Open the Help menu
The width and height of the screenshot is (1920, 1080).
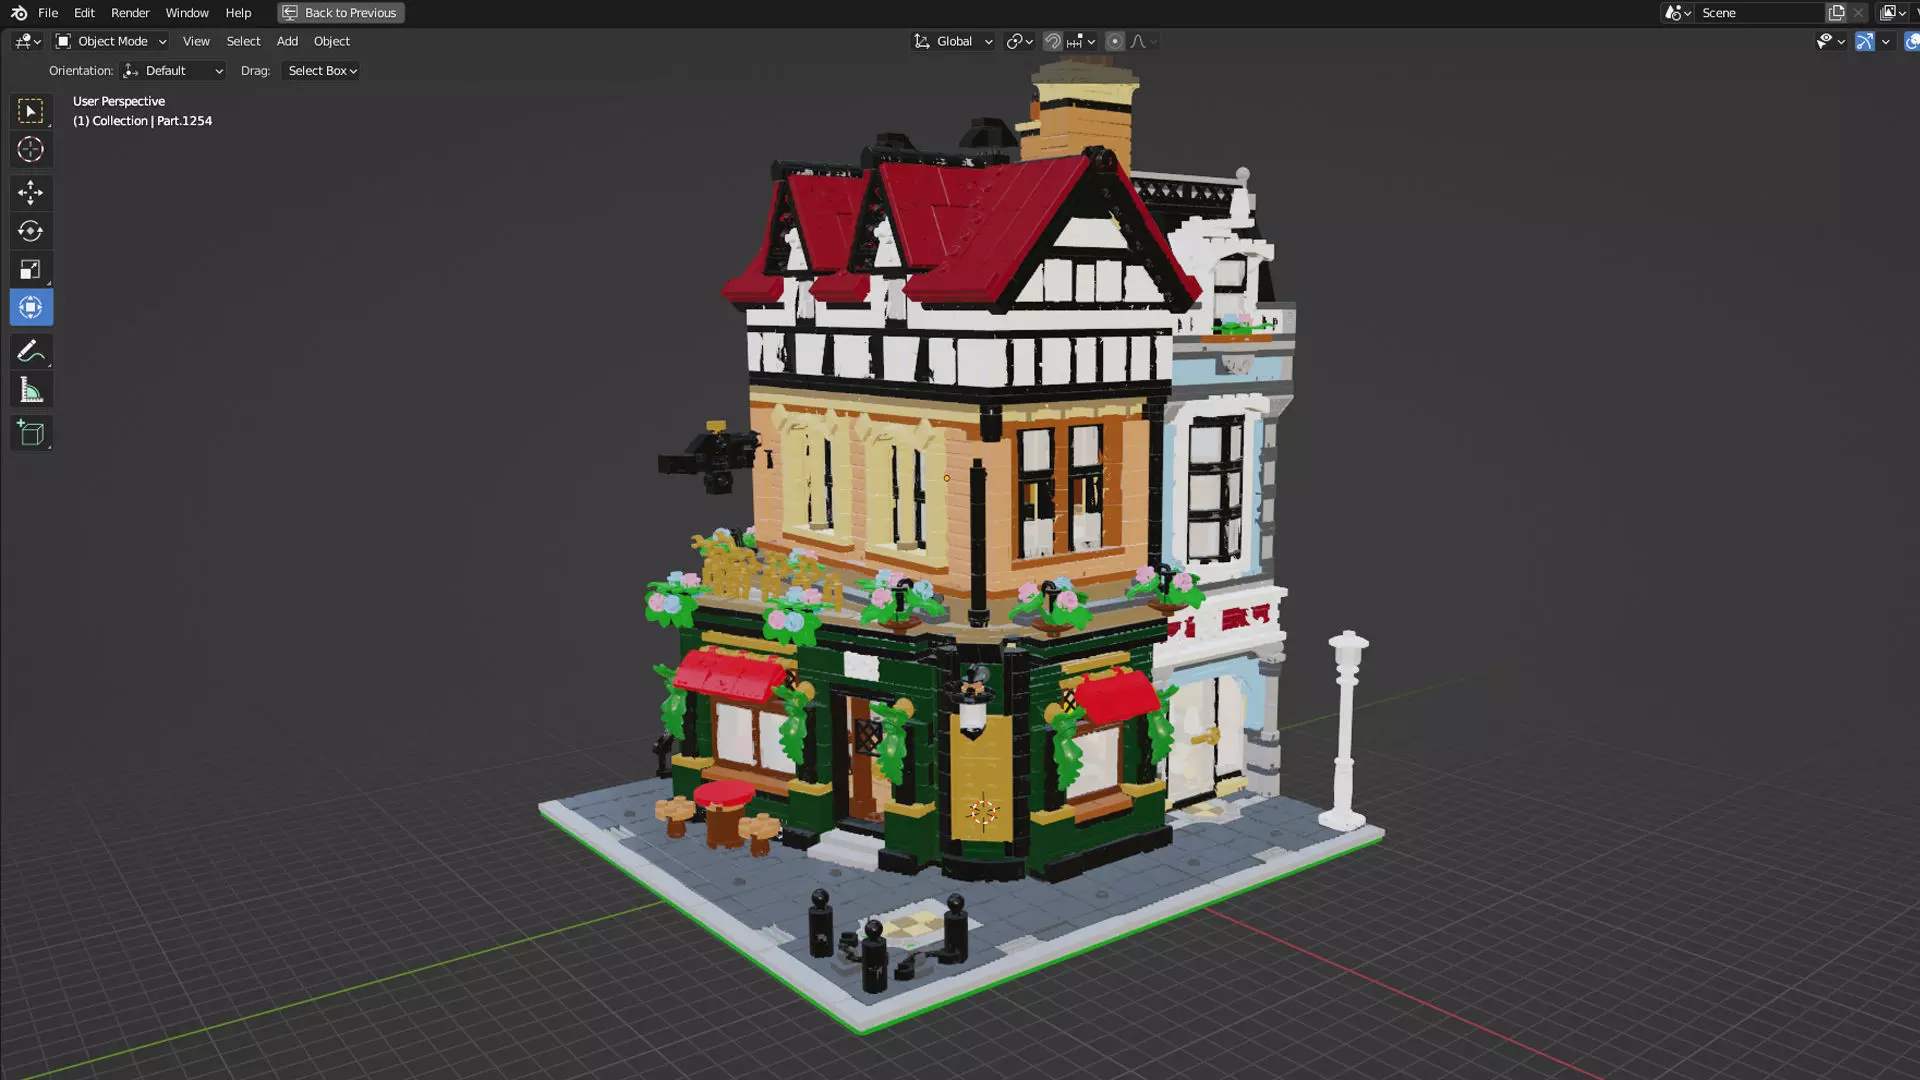point(238,13)
